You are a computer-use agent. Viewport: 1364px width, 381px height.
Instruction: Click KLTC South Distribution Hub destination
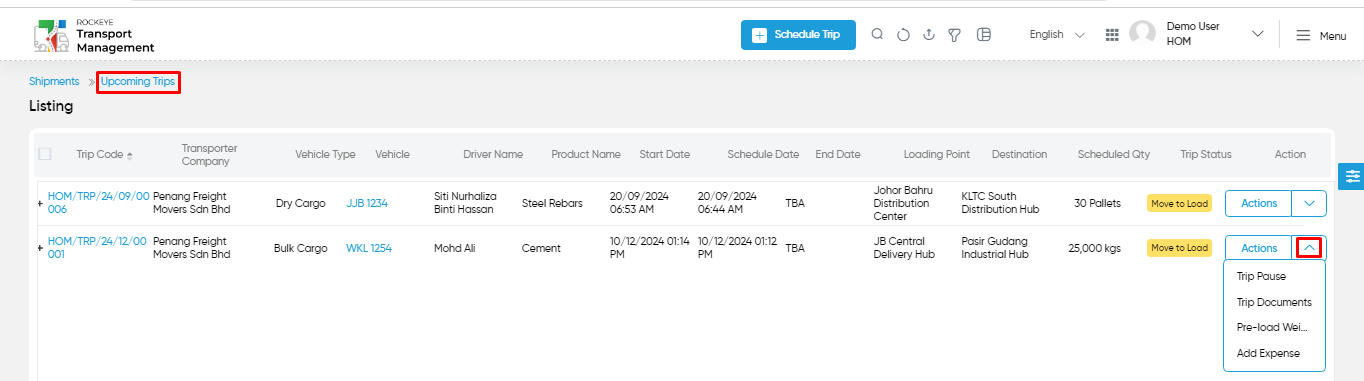click(1001, 203)
